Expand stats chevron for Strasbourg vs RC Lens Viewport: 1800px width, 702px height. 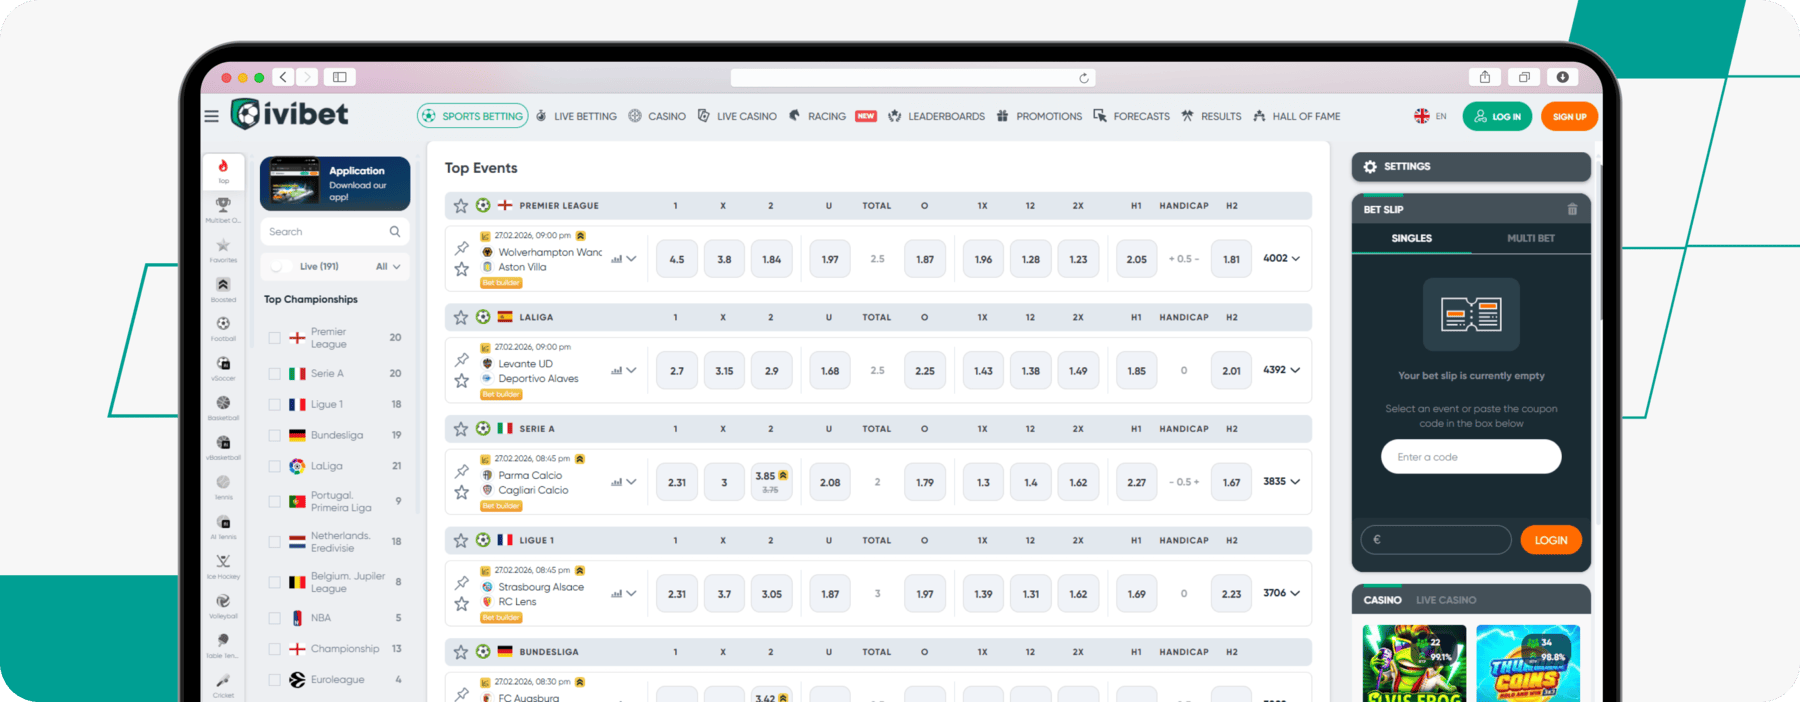pyautogui.click(x=631, y=593)
